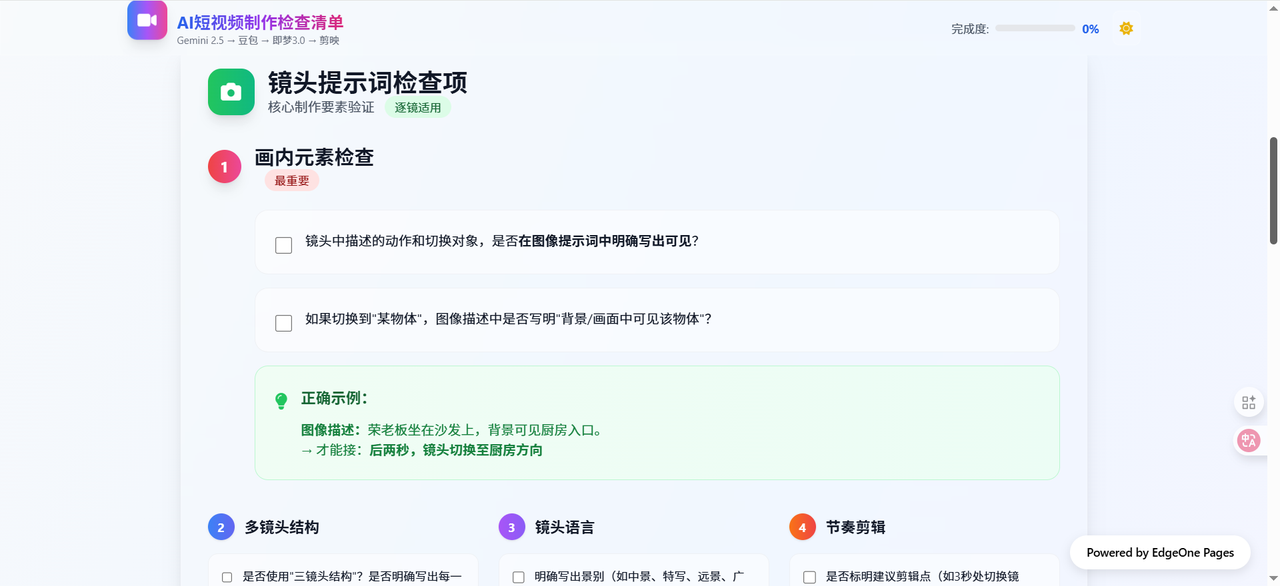Enable the 是否使用"三镜头结构" checkbox

pyautogui.click(x=227, y=577)
